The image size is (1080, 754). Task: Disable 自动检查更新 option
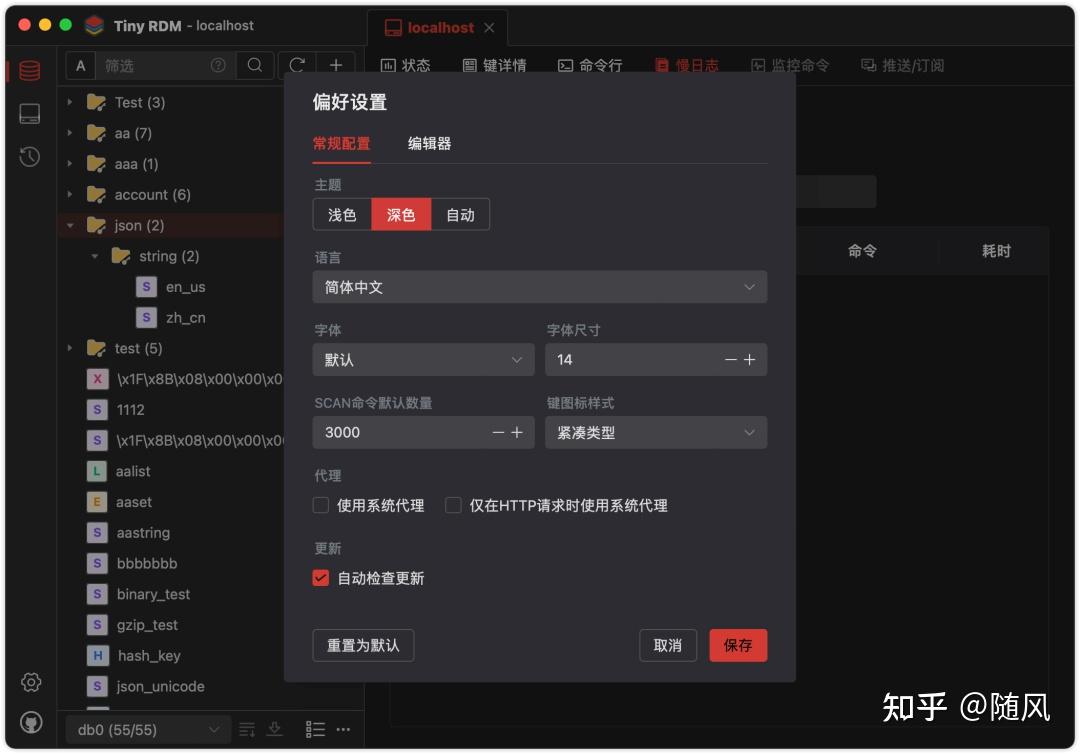click(321, 578)
